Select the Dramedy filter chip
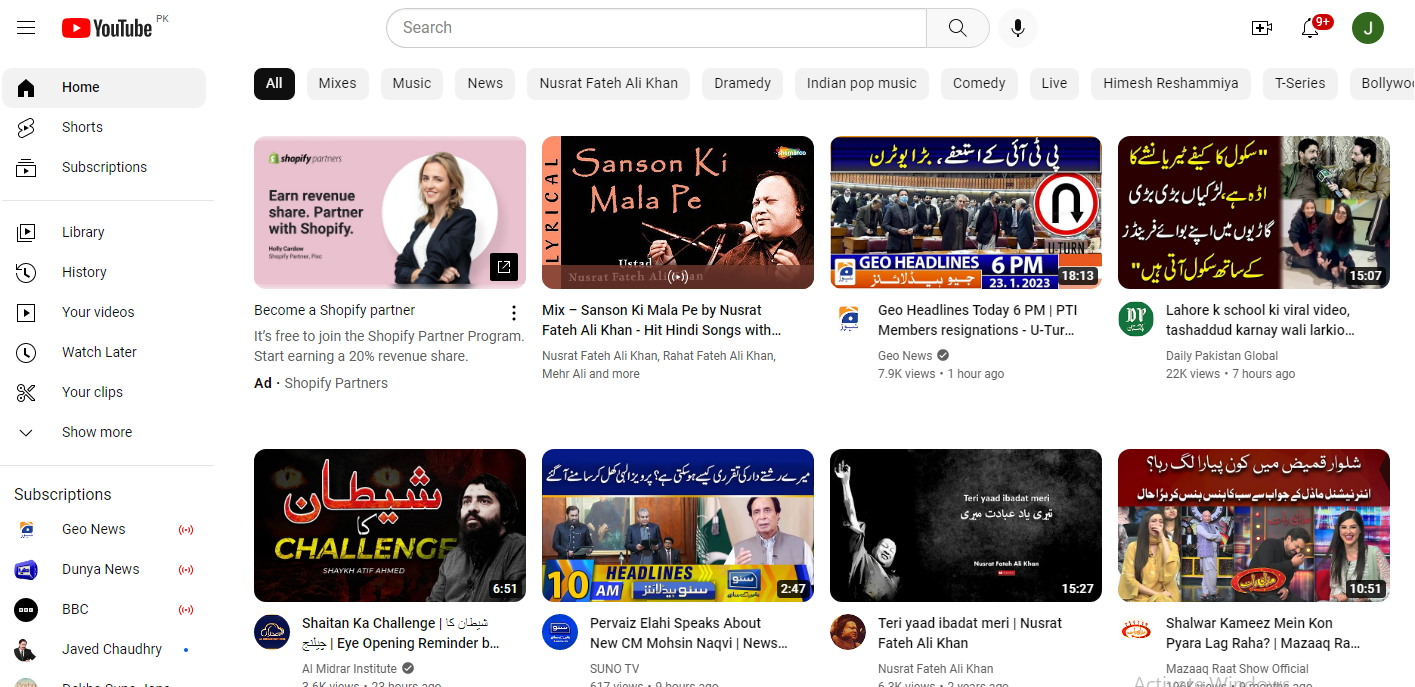Viewport: 1415px width, 687px height. (x=742, y=83)
